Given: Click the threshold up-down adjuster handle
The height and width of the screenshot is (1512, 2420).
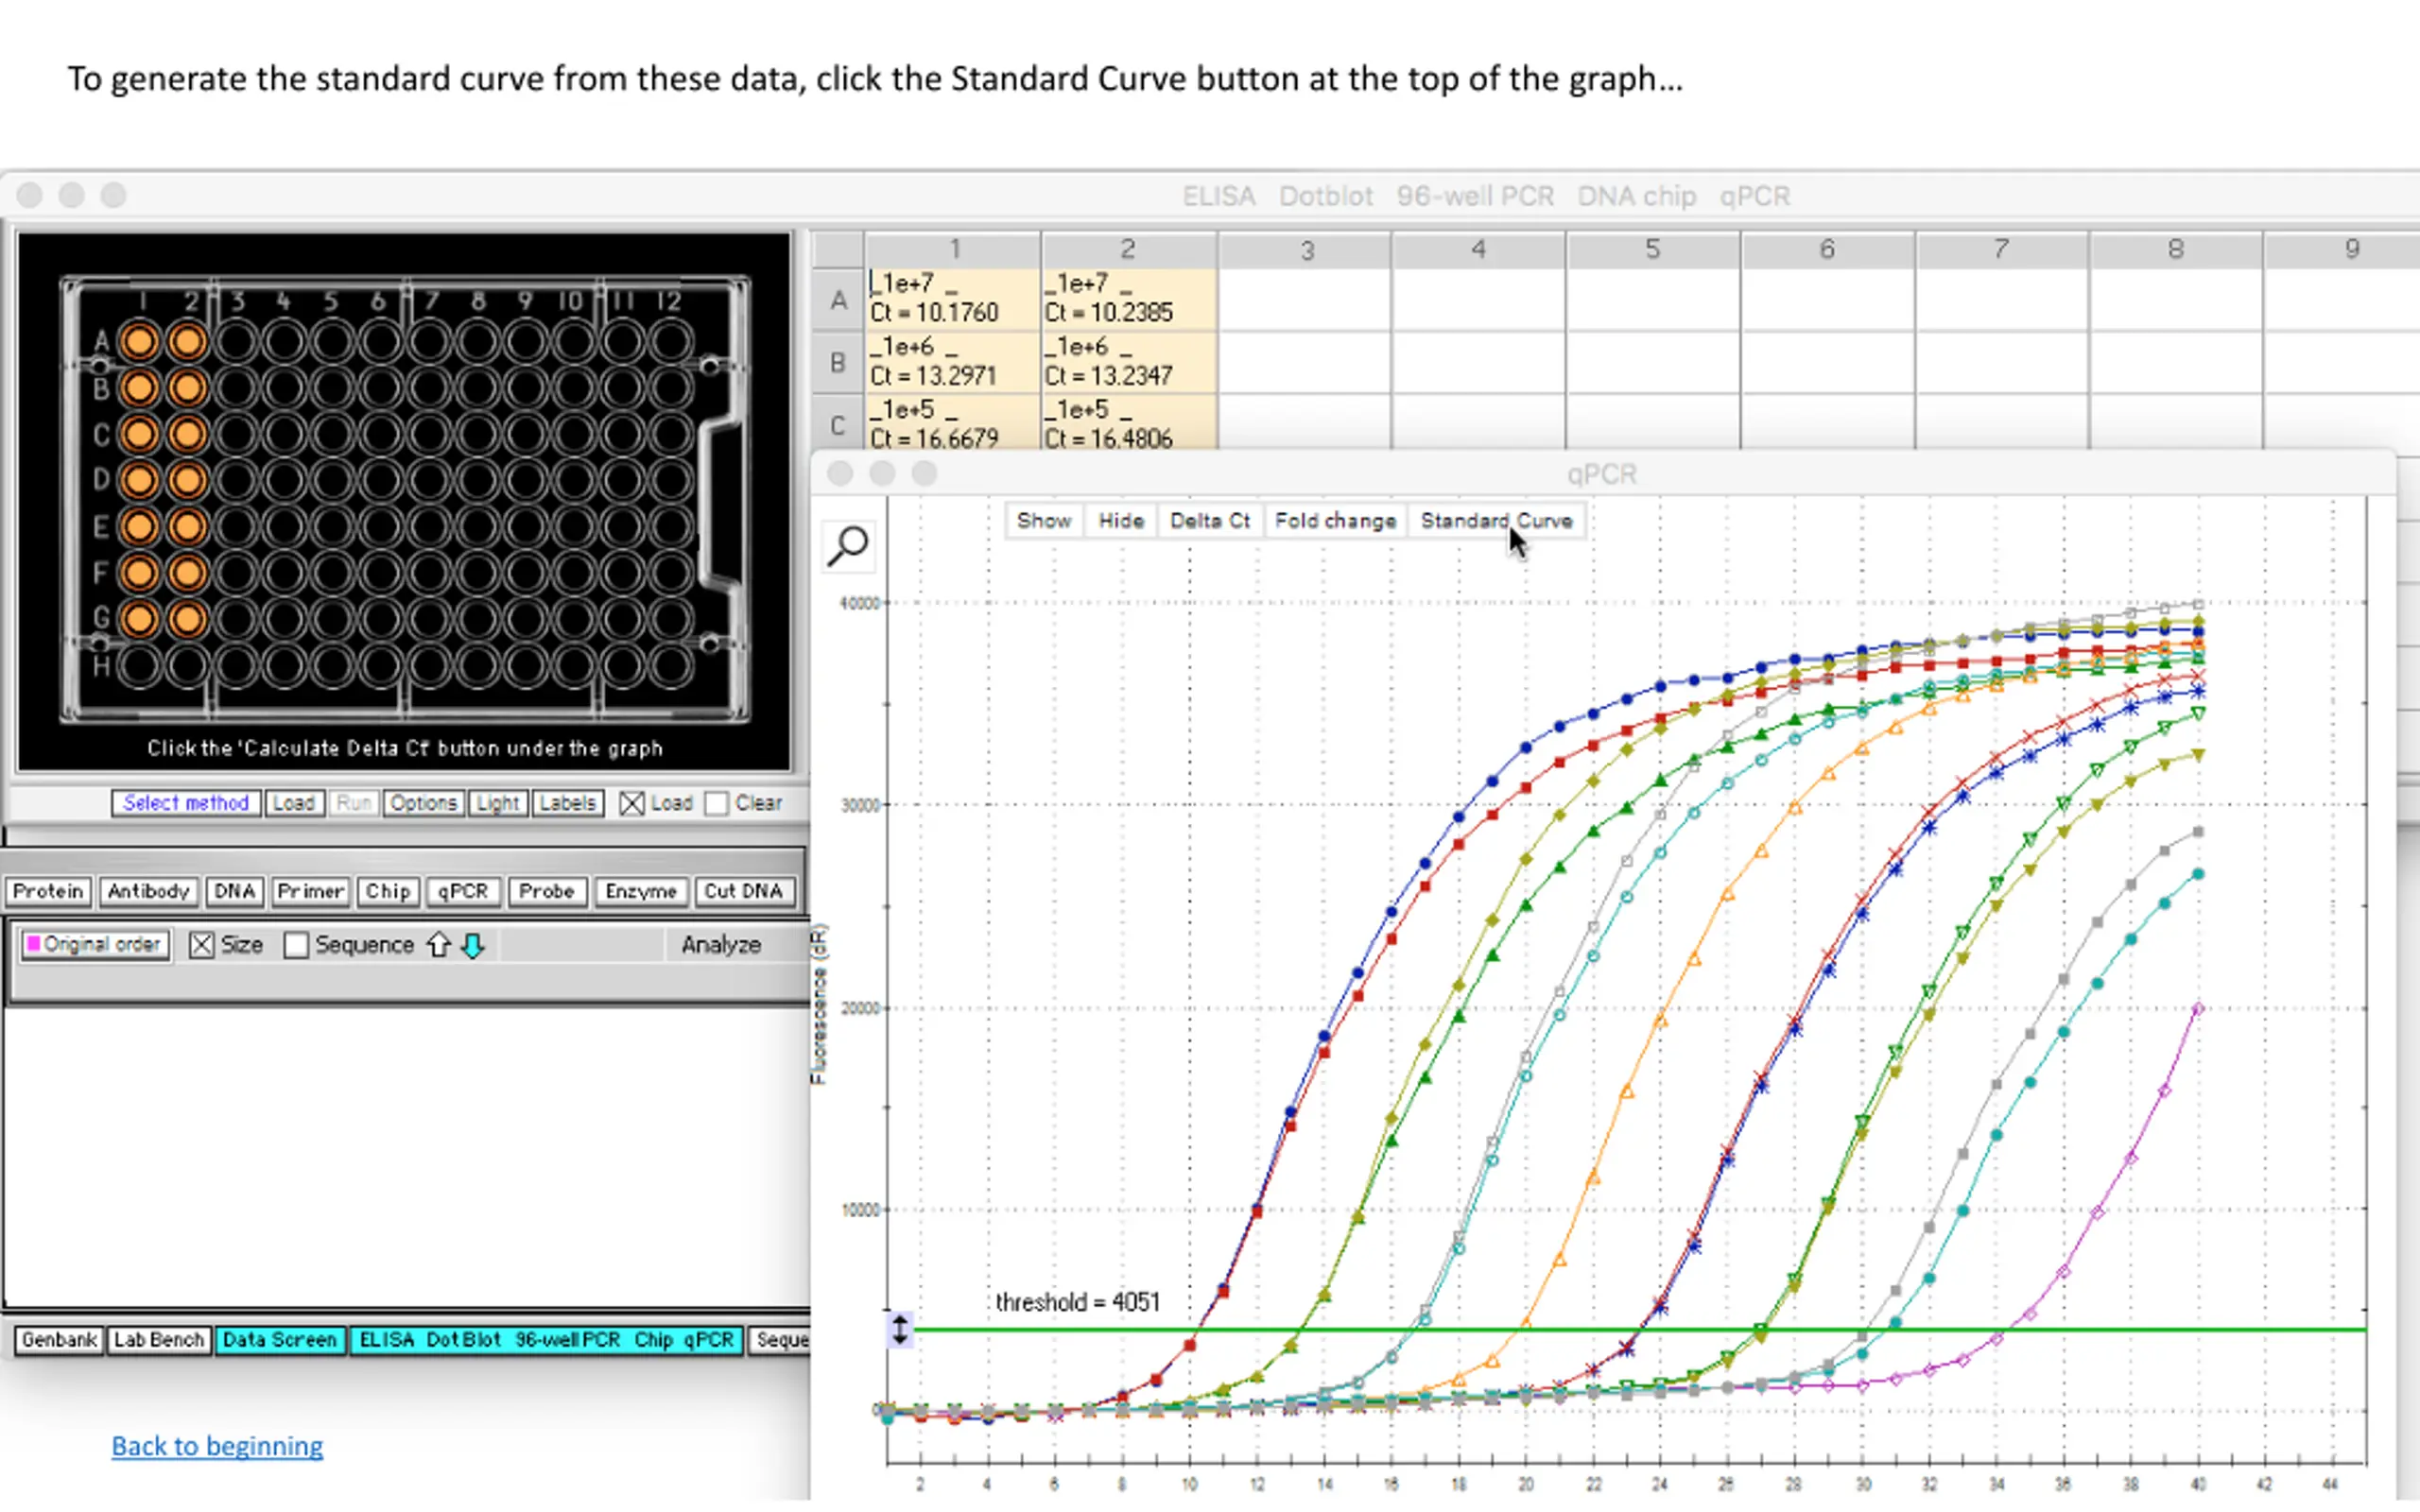Looking at the screenshot, I should (899, 1329).
